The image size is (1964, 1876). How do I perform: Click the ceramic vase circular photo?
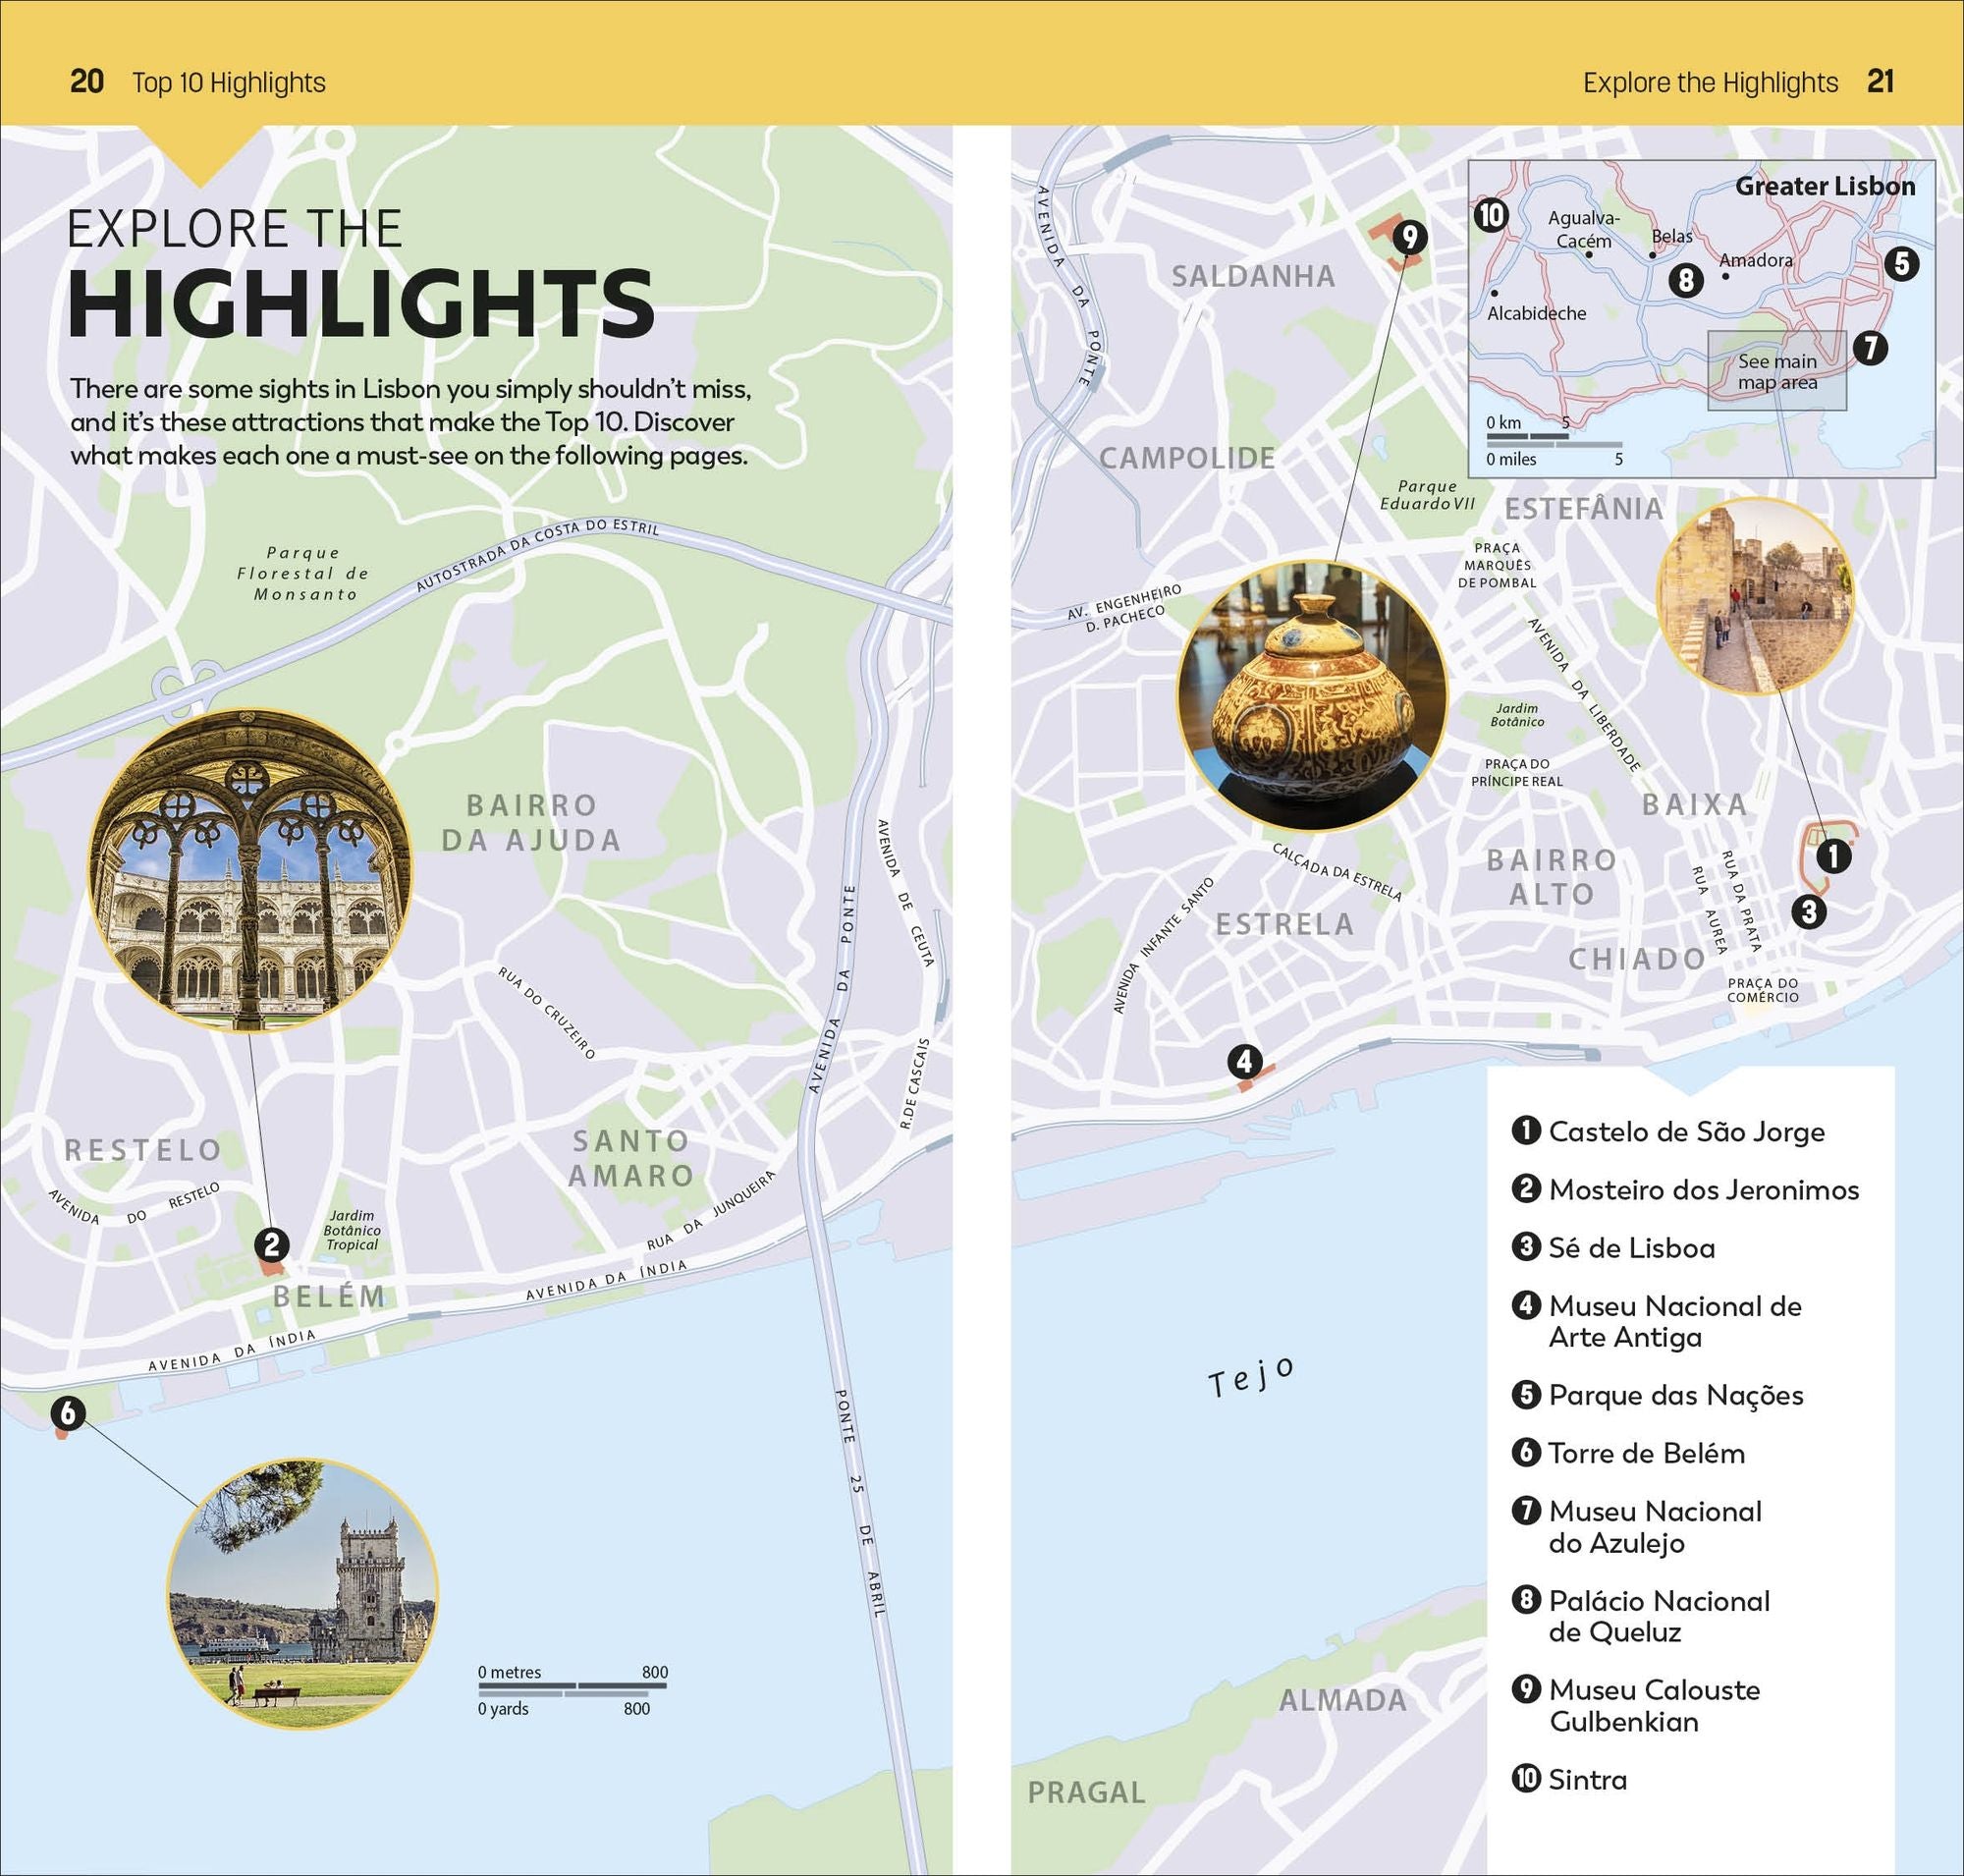tap(1312, 696)
